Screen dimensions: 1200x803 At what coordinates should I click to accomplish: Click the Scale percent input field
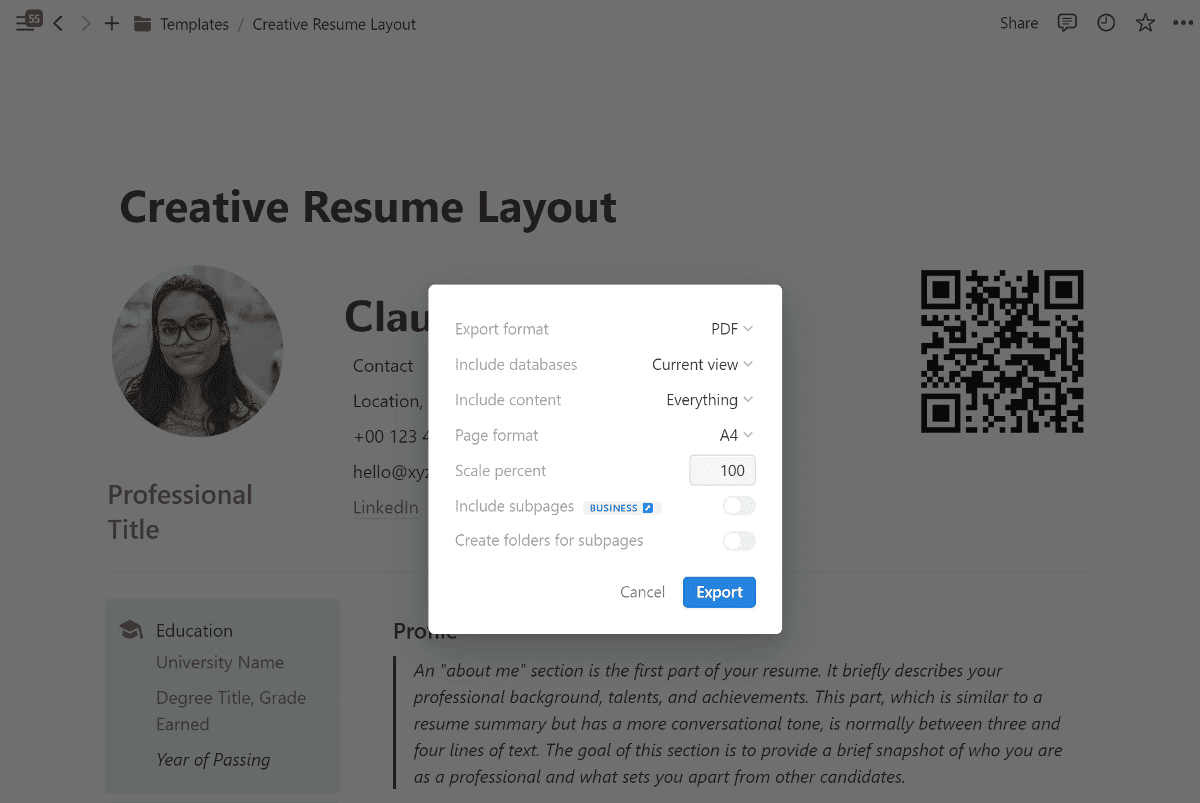point(722,471)
